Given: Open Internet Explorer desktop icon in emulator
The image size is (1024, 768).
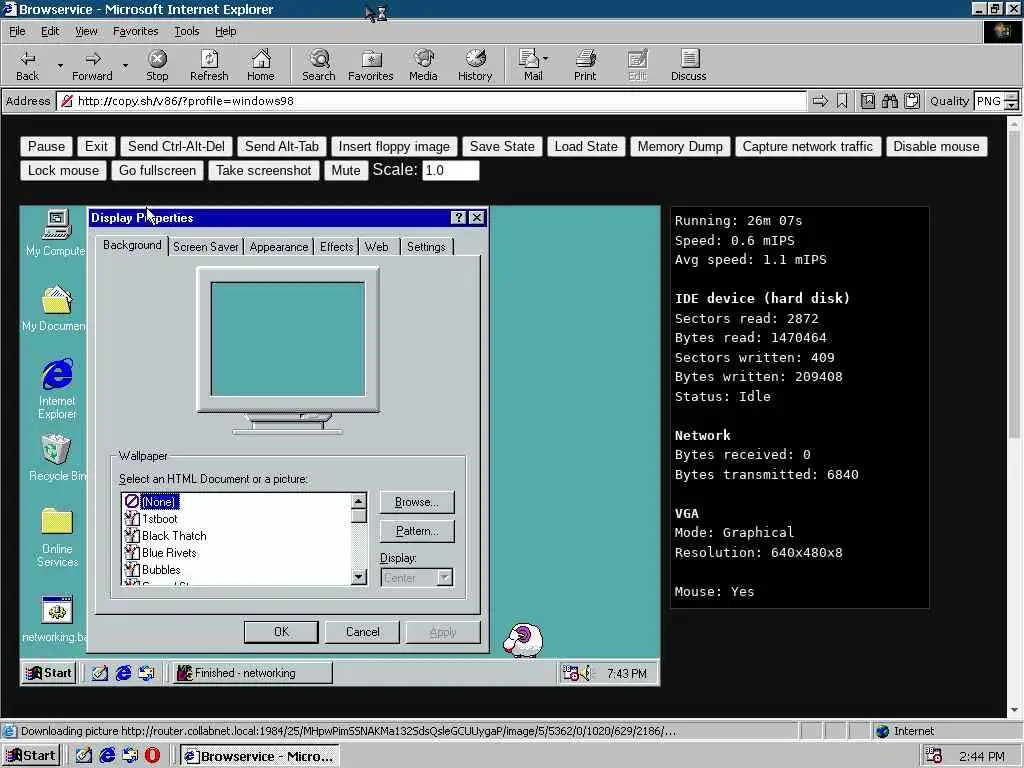Looking at the screenshot, I should click(57, 389).
